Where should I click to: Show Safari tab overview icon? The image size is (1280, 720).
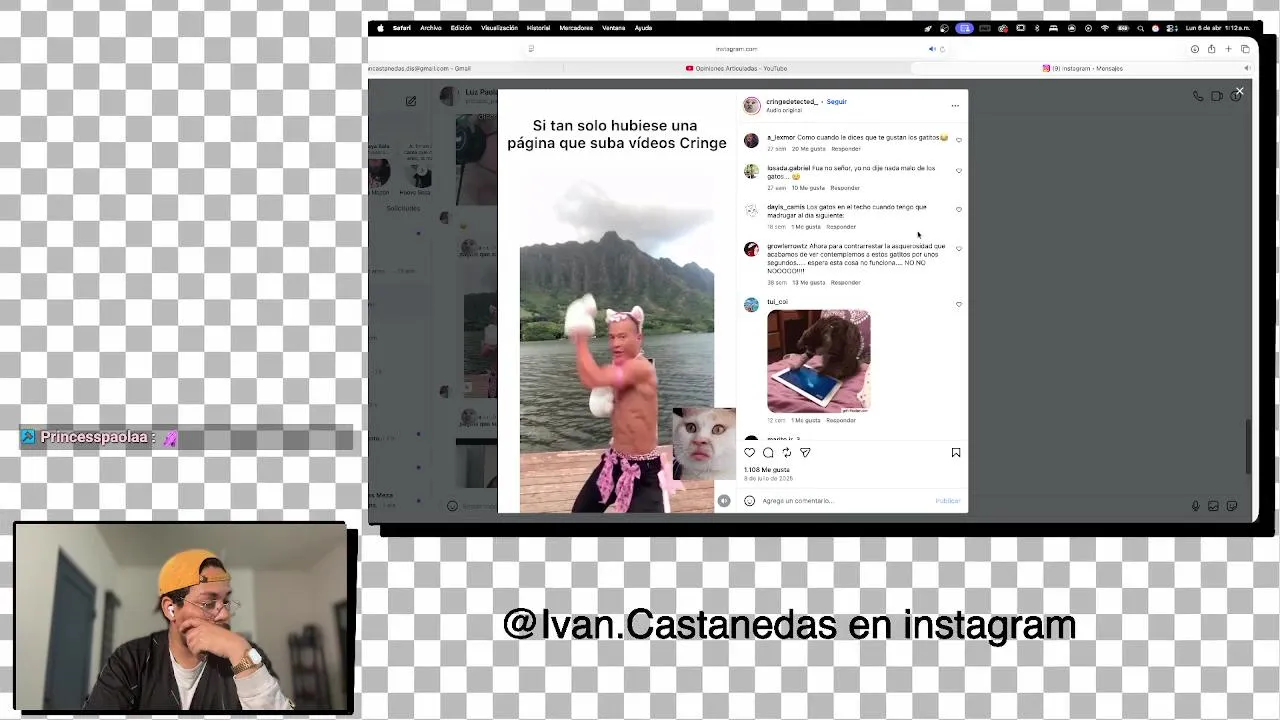tap(1245, 49)
